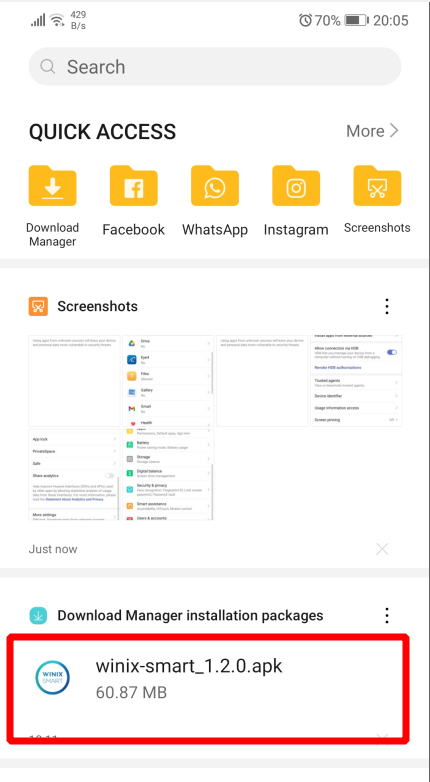
Task: Open the Screenshots section title
Action: 97,306
